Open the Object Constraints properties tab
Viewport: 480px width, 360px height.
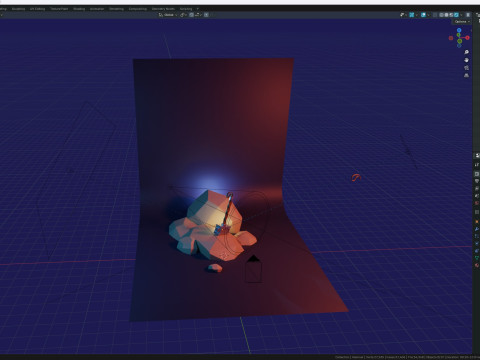477,251
